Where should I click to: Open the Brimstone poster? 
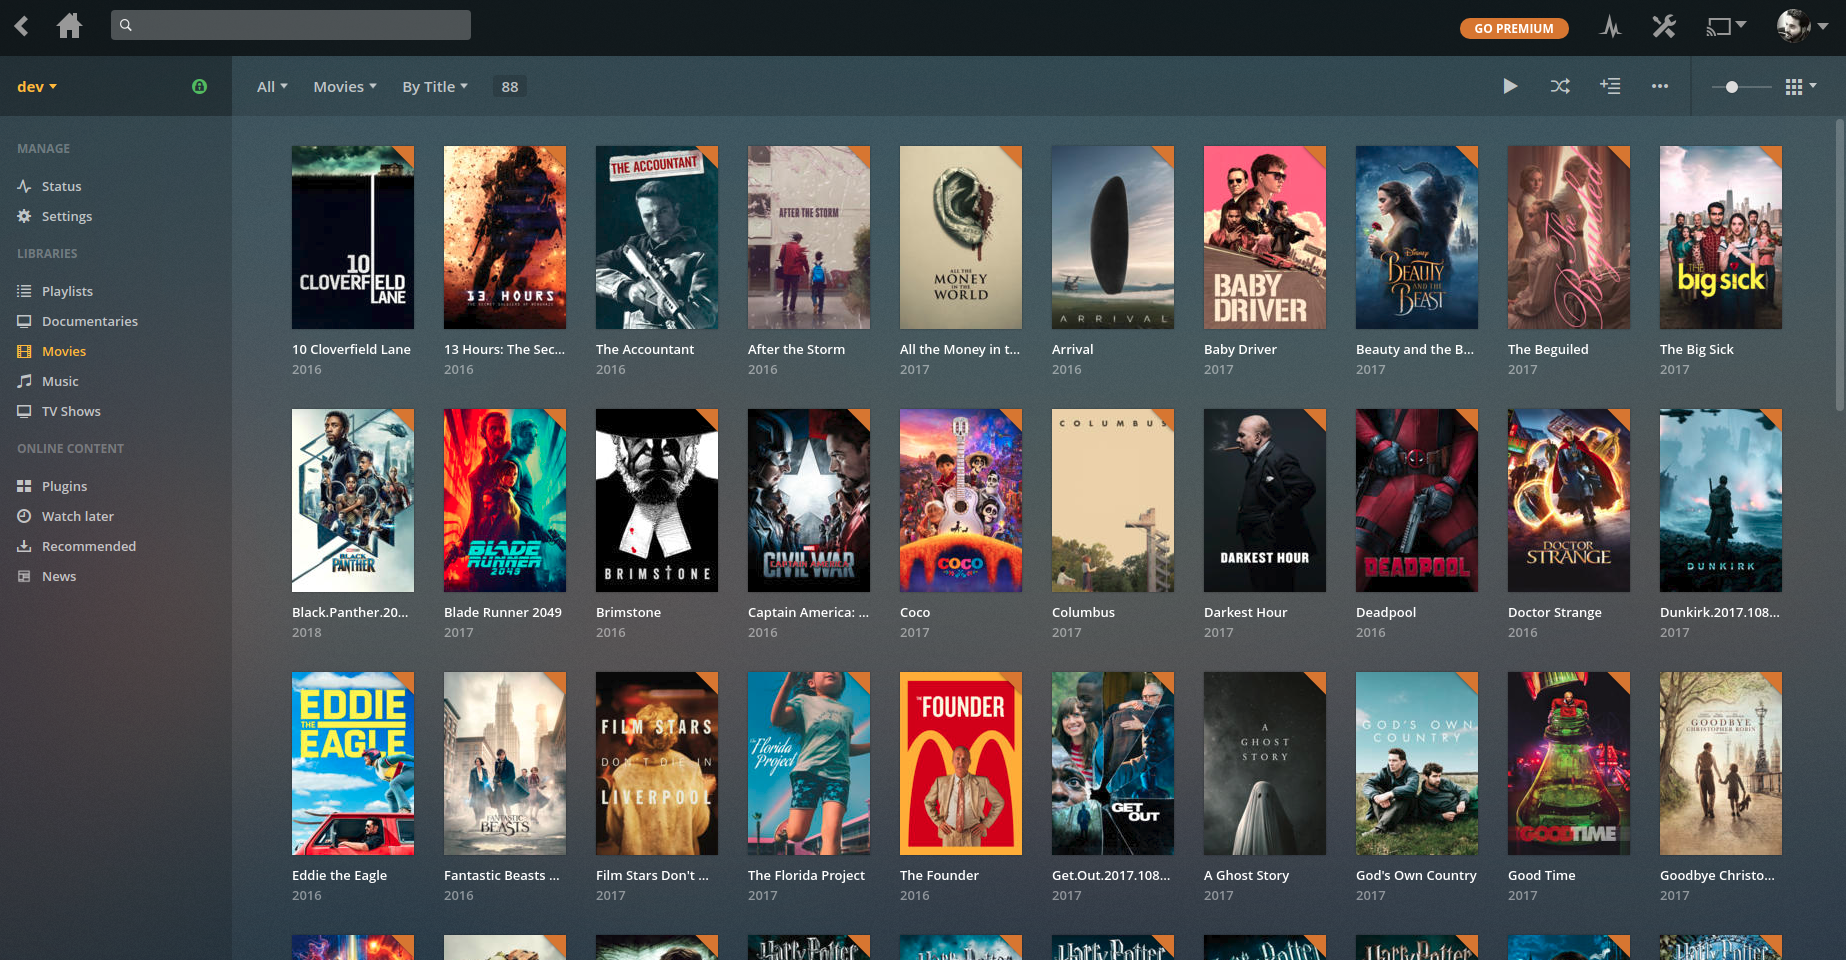657,500
